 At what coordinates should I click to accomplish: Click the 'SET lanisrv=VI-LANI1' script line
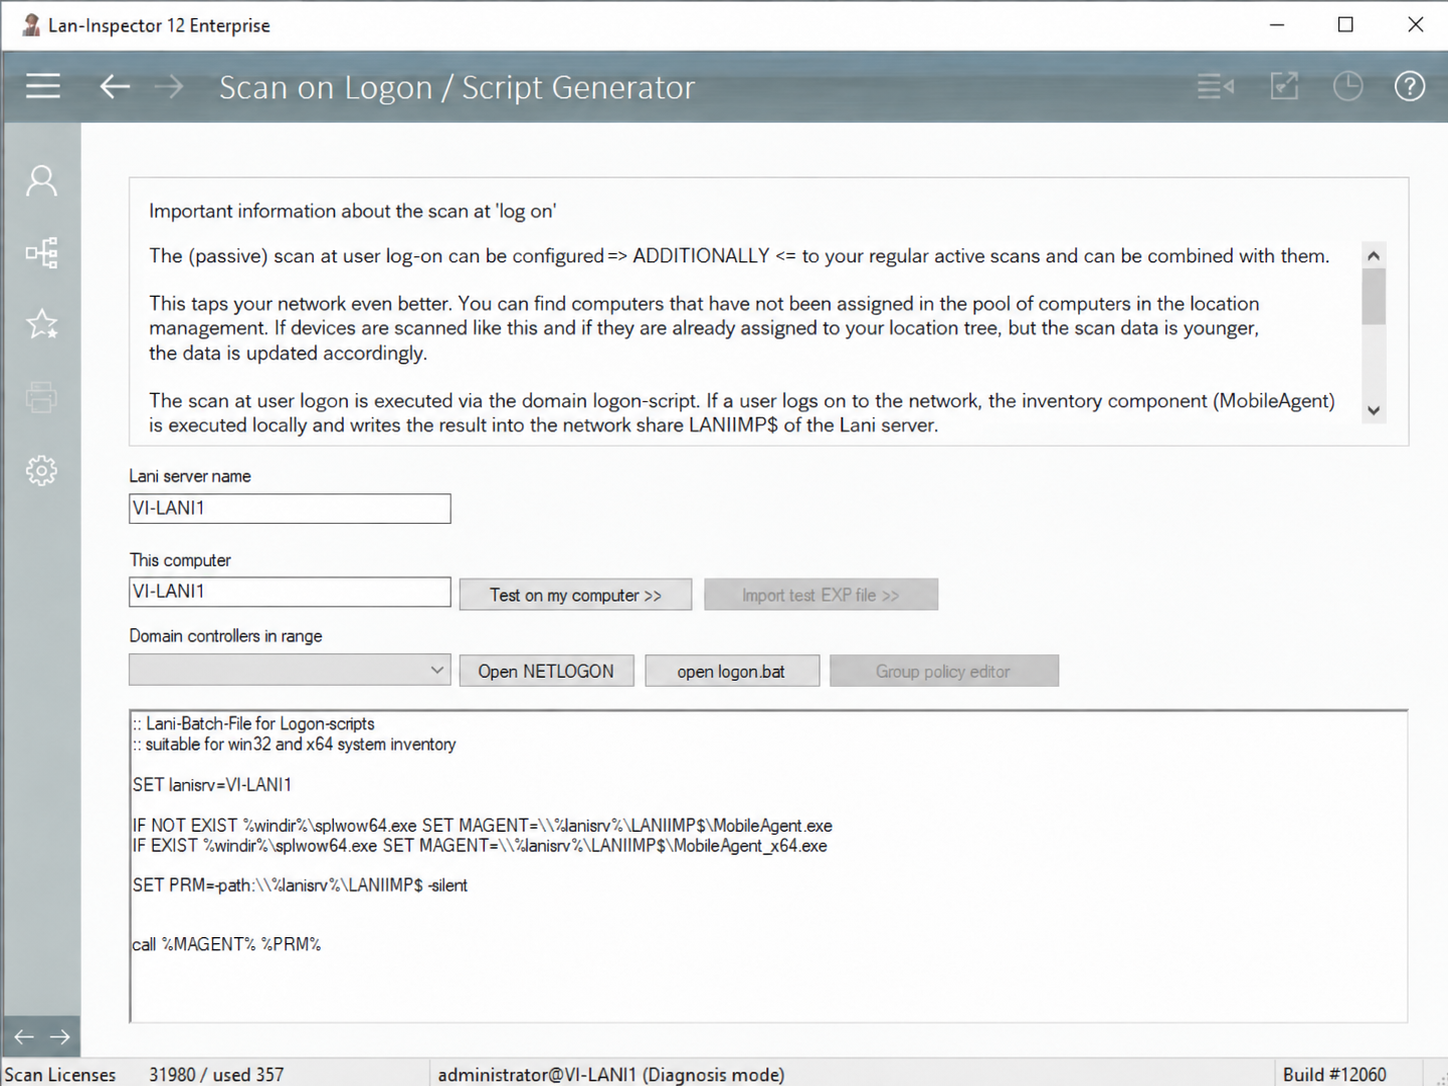(212, 785)
